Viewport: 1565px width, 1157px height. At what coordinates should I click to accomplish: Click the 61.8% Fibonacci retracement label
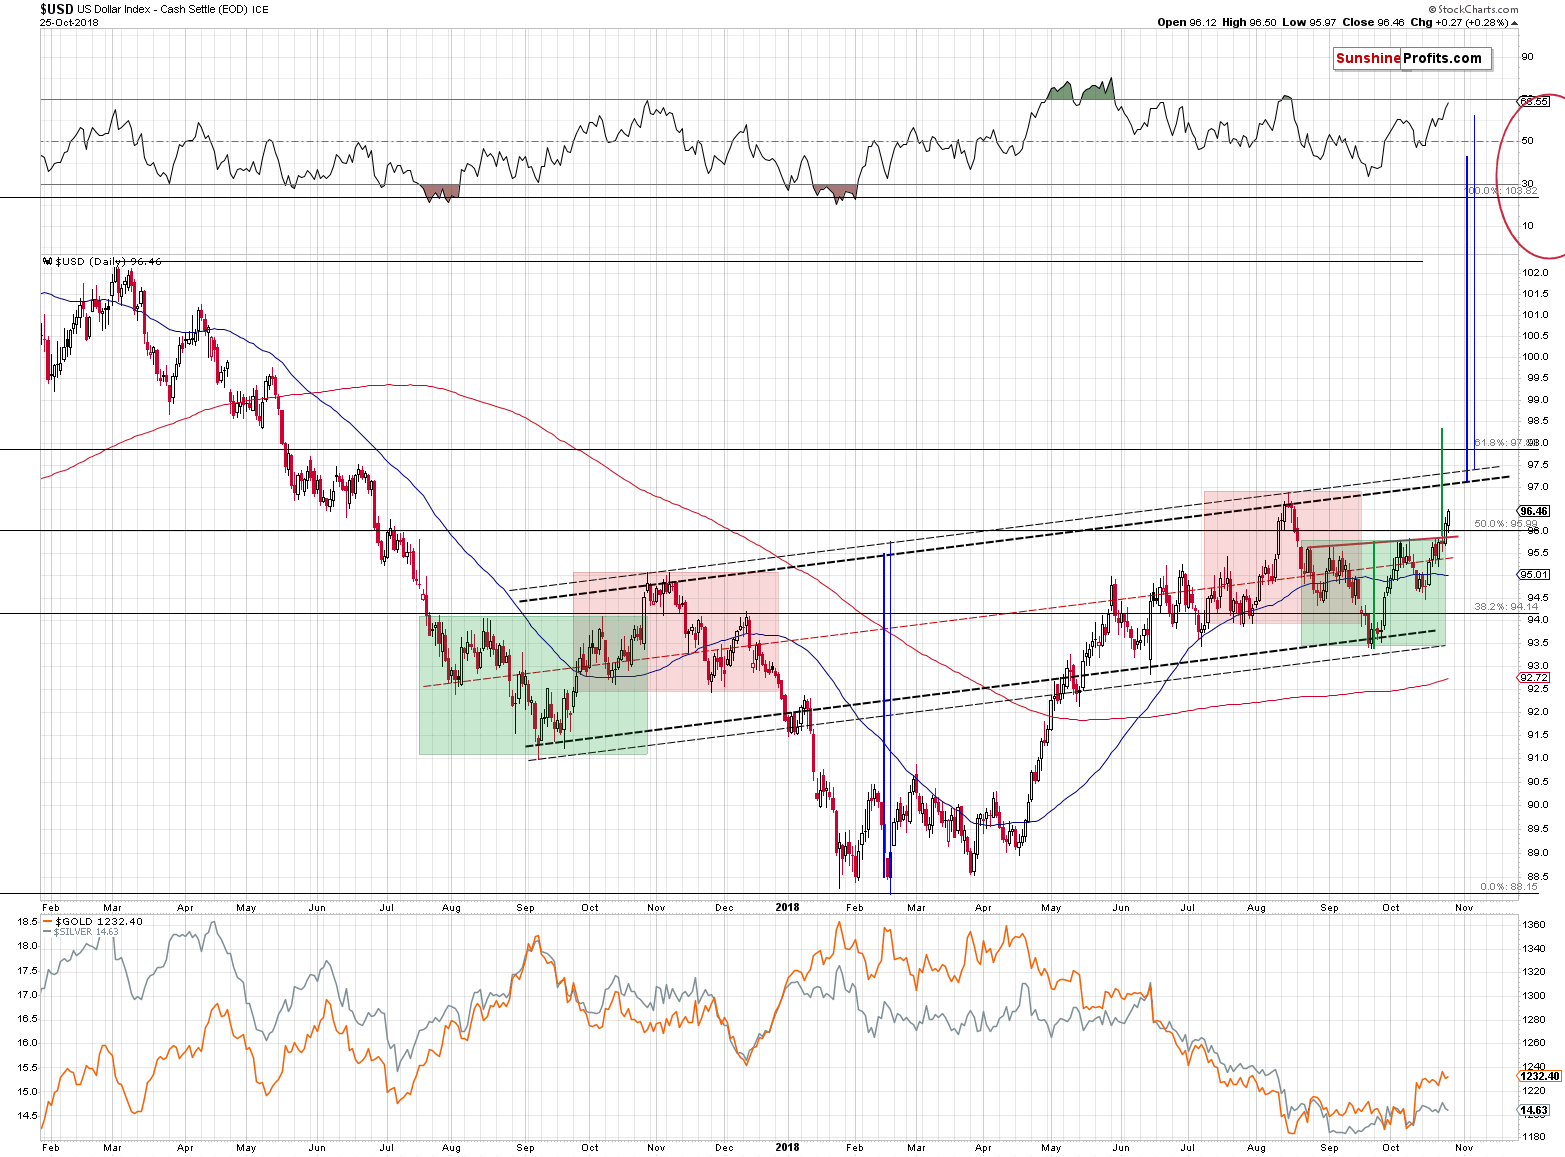[x=1504, y=443]
